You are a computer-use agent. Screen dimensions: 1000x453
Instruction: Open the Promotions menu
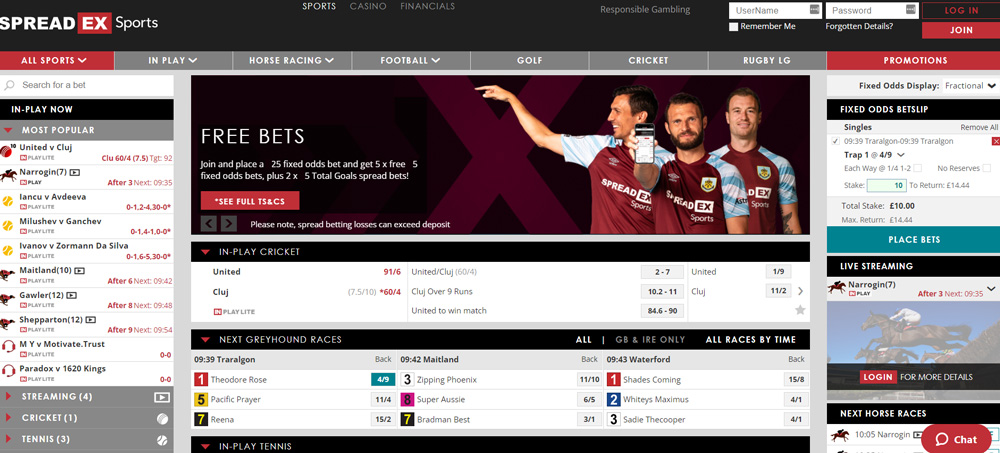913,61
